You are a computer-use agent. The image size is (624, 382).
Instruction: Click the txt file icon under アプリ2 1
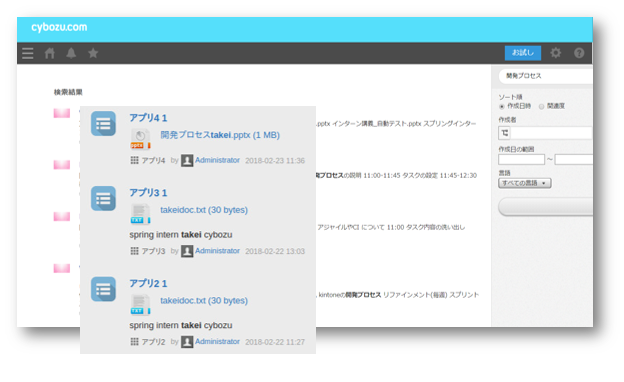[x=140, y=304]
